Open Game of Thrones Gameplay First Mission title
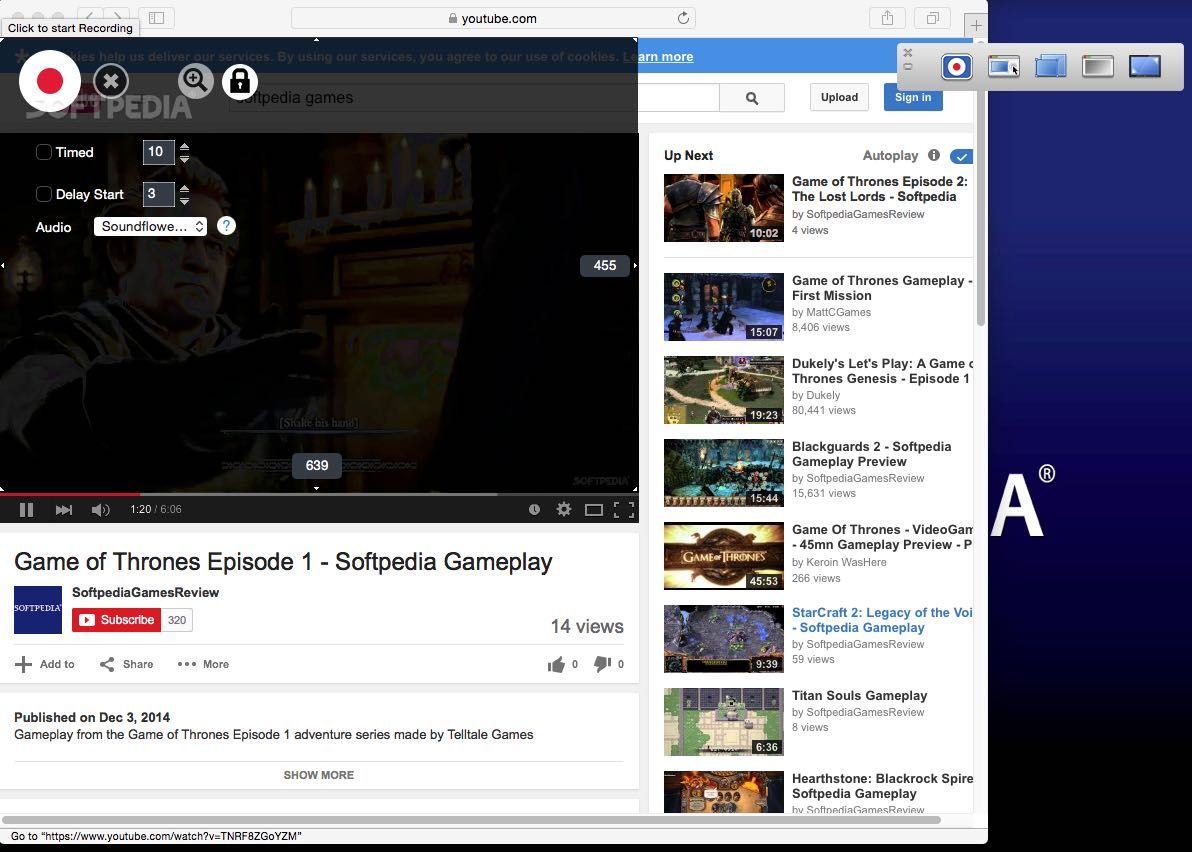 882,288
